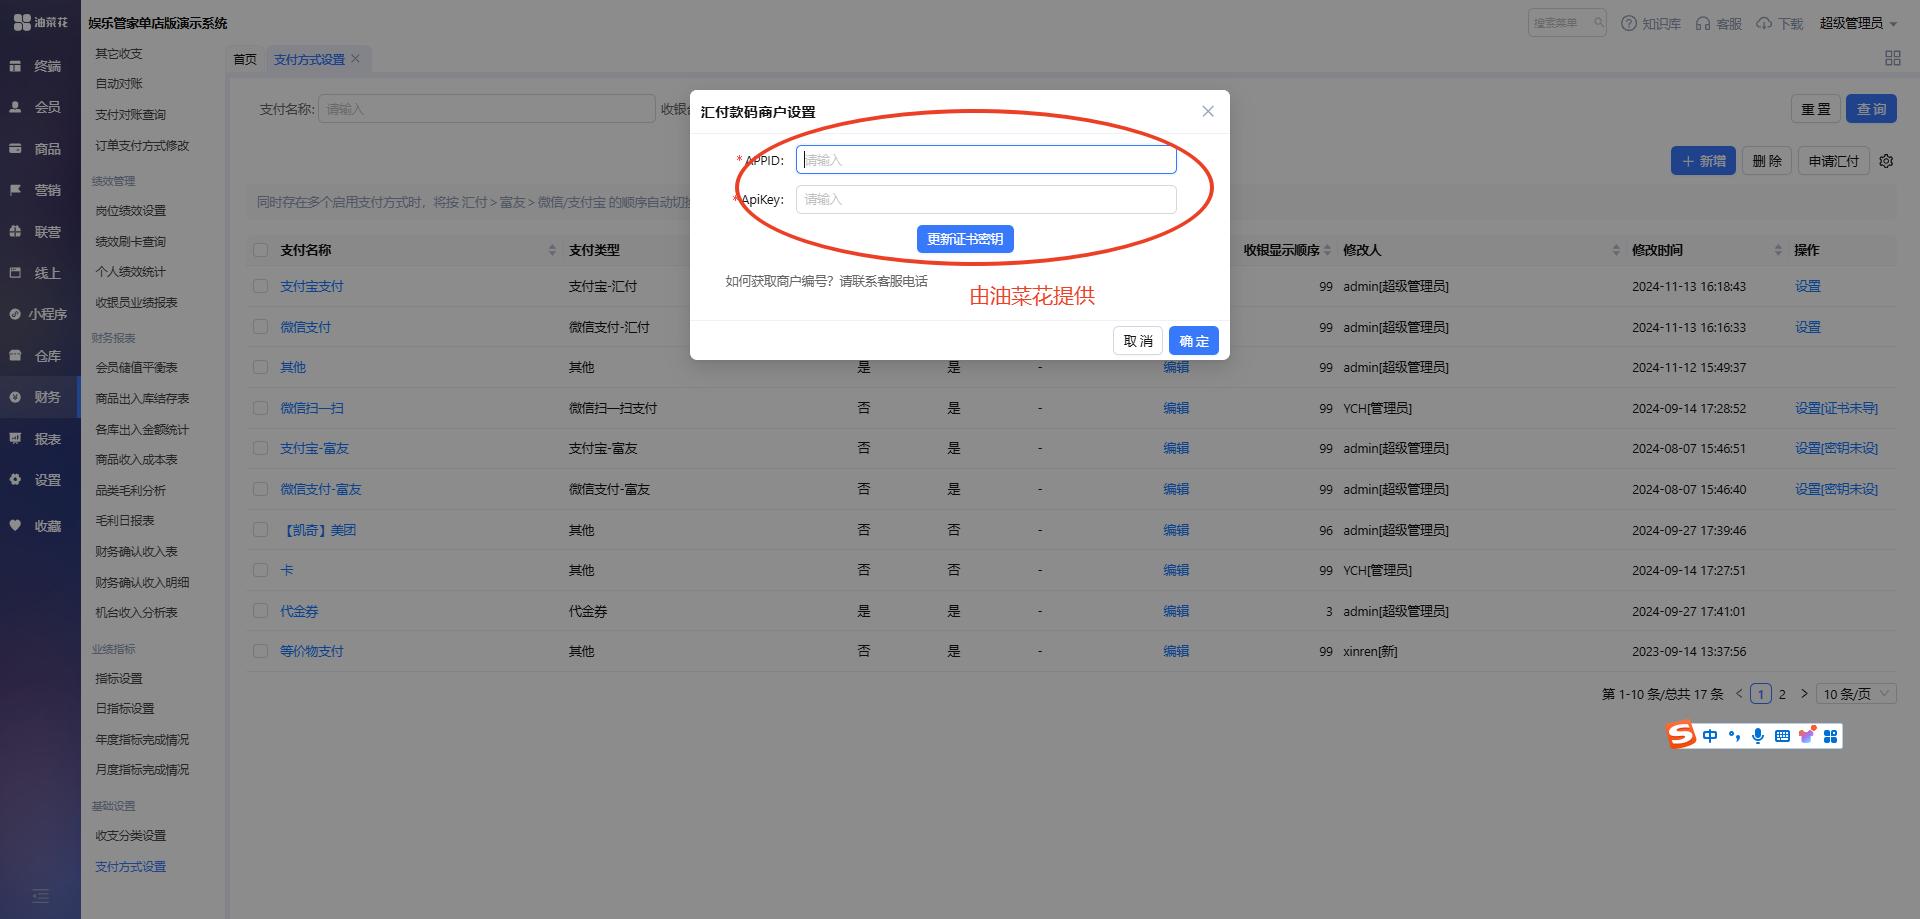Open 岗位绩效设置 in the side menu
This screenshot has height=919, width=1920.
(131, 211)
